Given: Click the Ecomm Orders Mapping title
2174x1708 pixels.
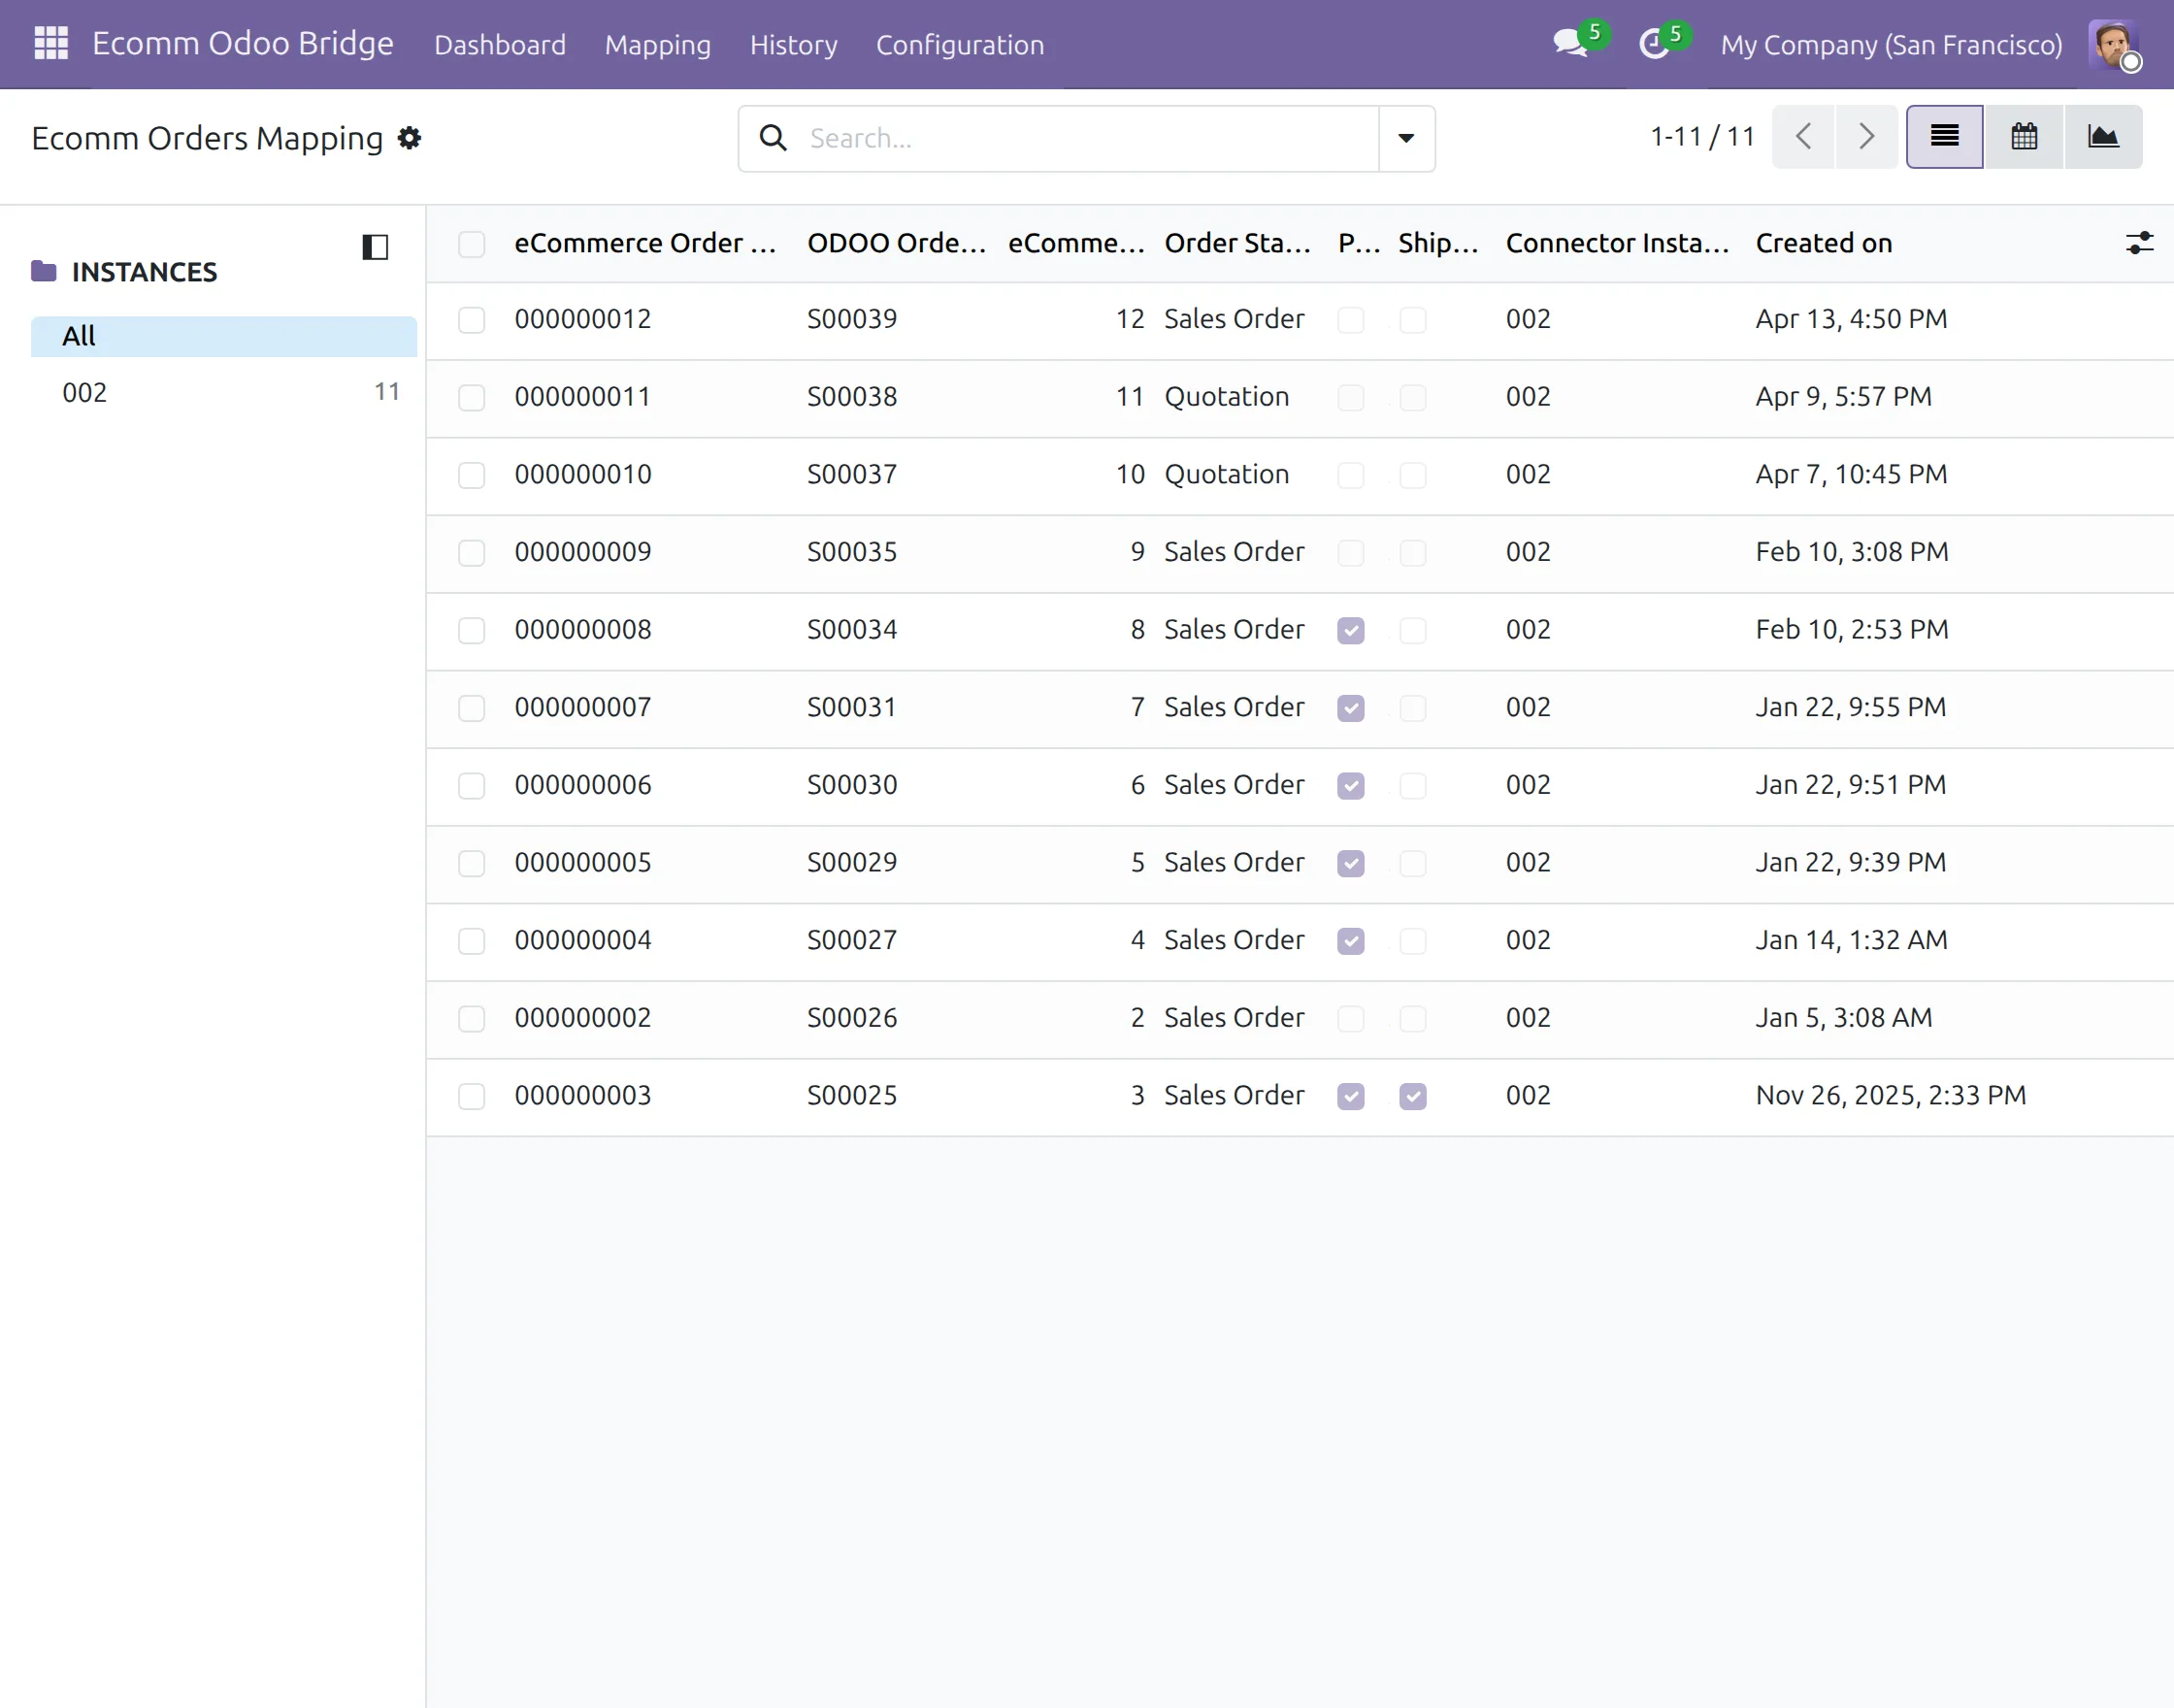Looking at the screenshot, I should point(207,138).
